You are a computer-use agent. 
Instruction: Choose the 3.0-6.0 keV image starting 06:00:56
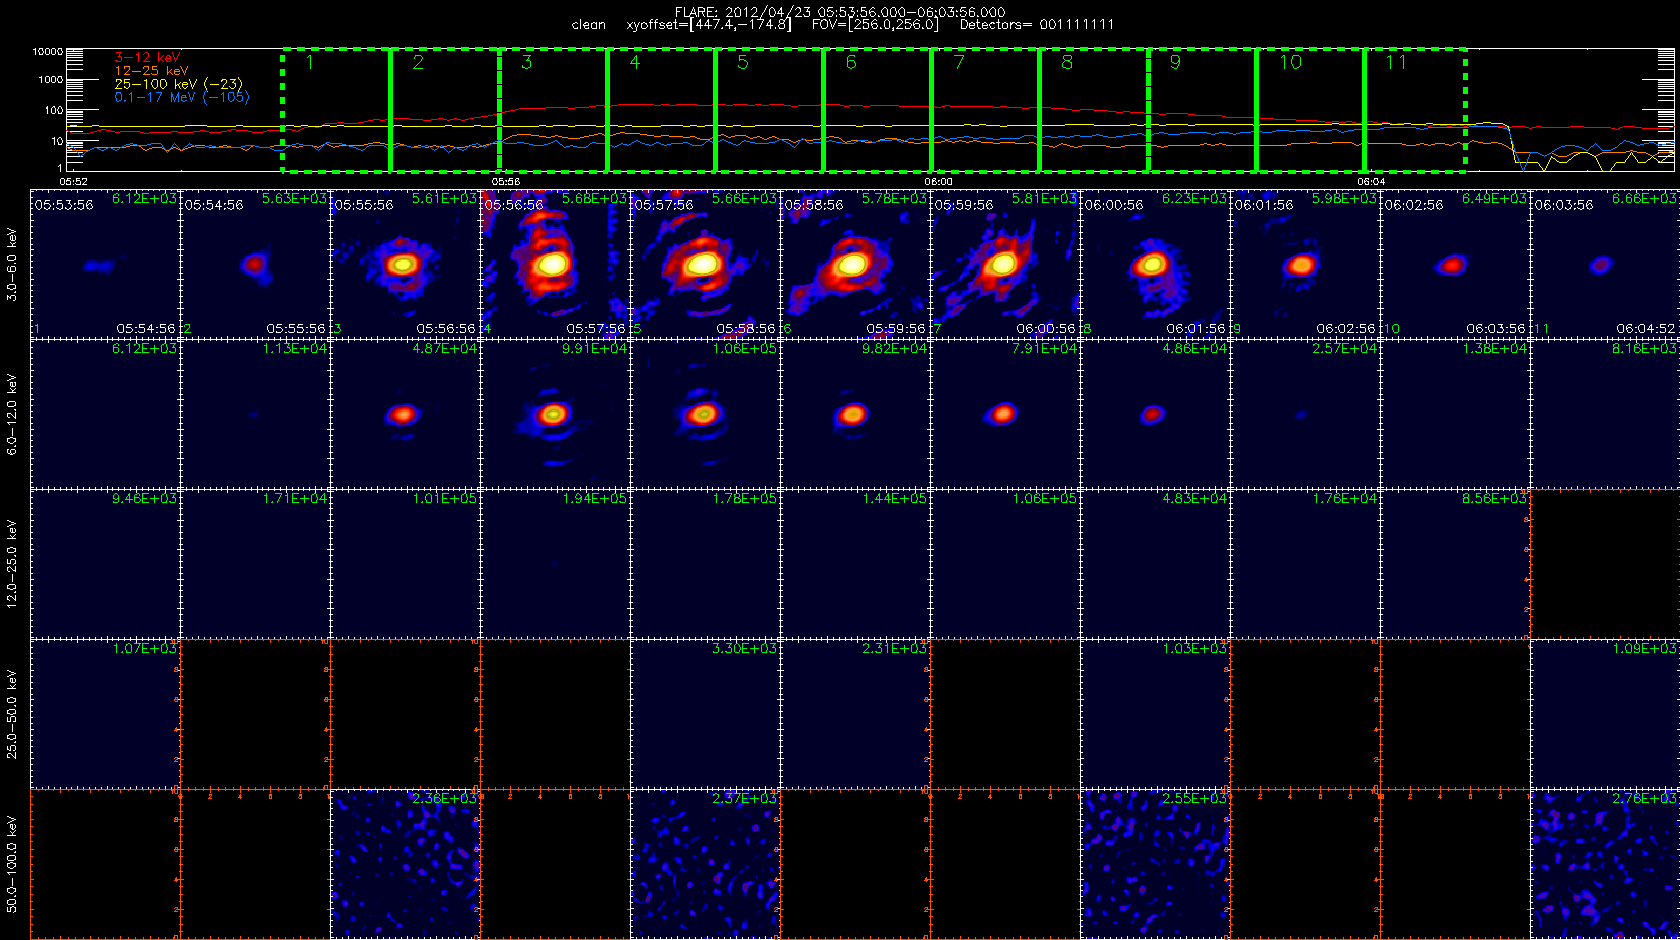click(x=1155, y=264)
